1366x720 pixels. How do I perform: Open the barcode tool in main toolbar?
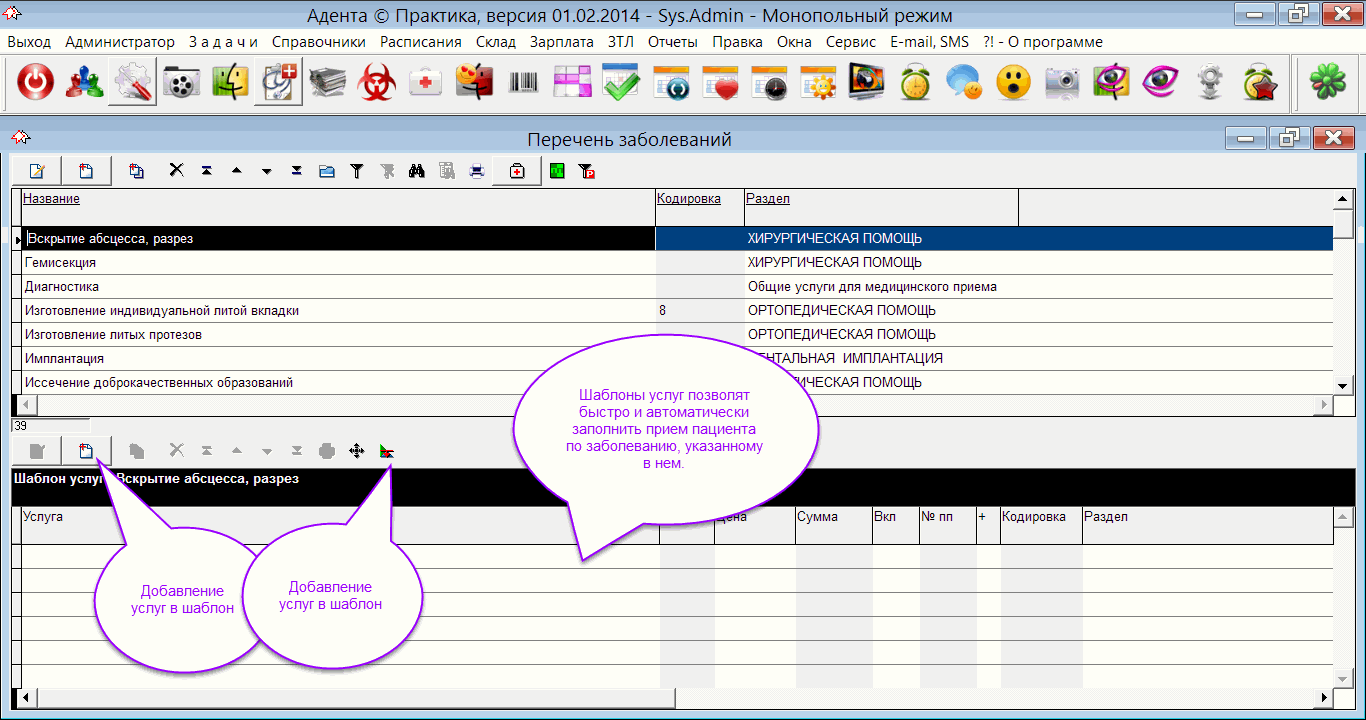coord(523,84)
